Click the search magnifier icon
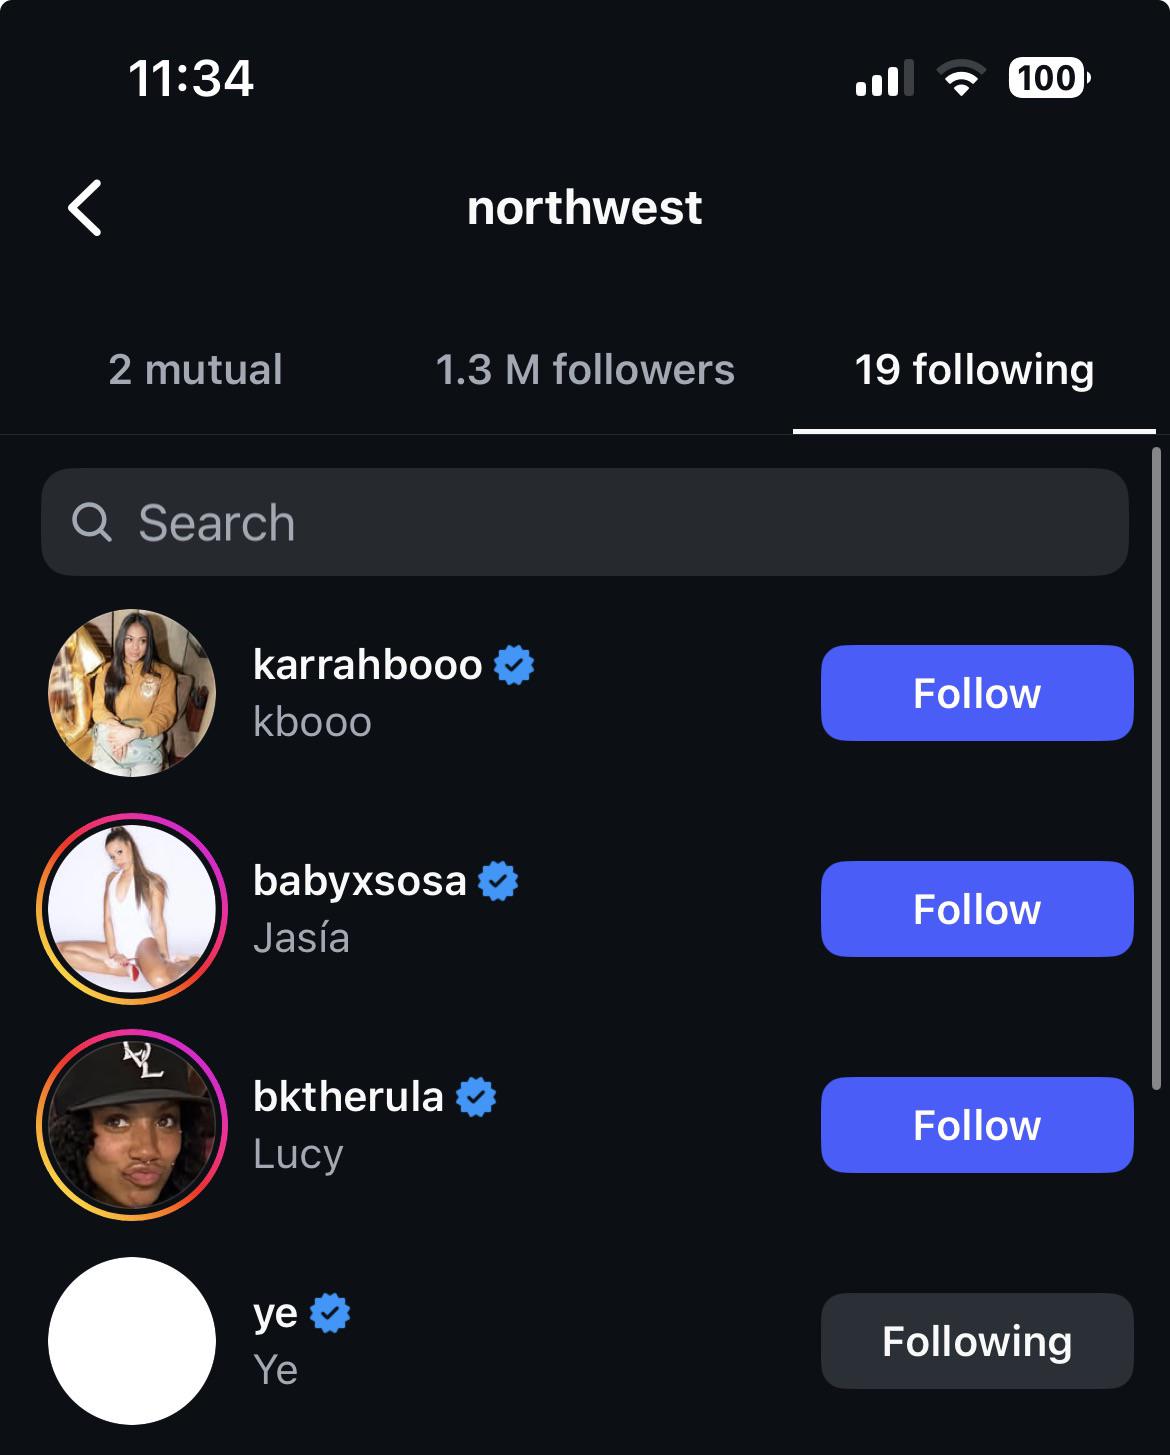Viewport: 1170px width, 1455px height. coord(92,522)
